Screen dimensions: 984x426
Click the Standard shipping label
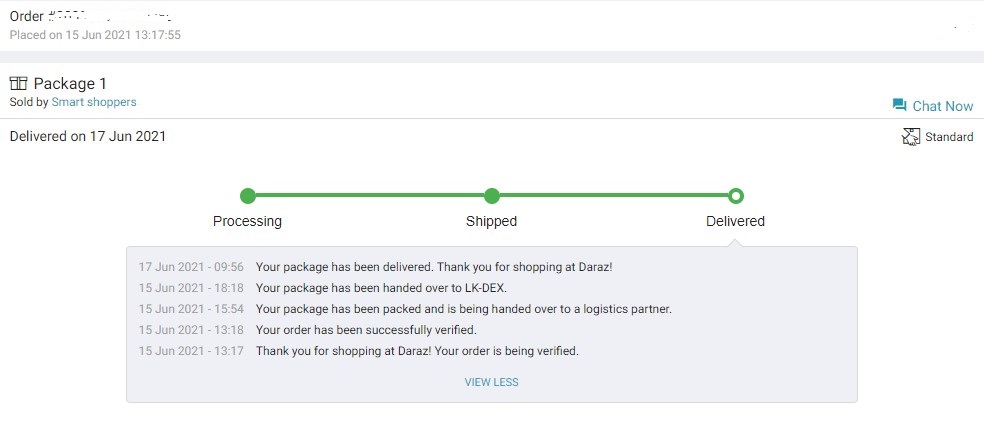(x=949, y=137)
